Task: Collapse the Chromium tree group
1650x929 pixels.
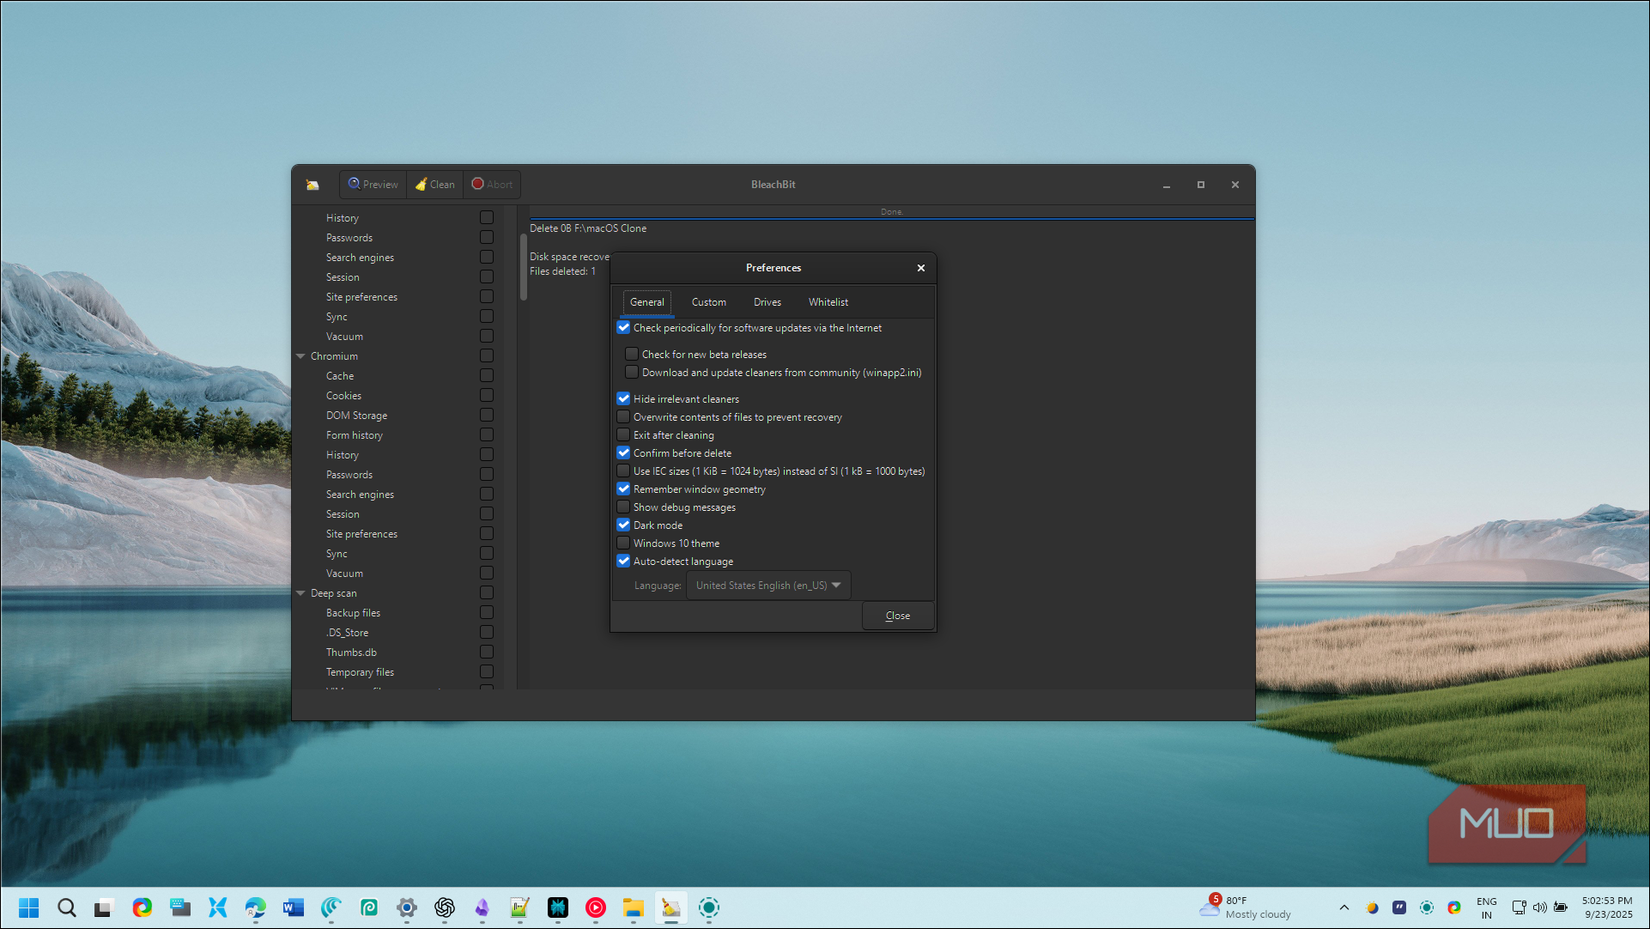Action: click(x=301, y=356)
